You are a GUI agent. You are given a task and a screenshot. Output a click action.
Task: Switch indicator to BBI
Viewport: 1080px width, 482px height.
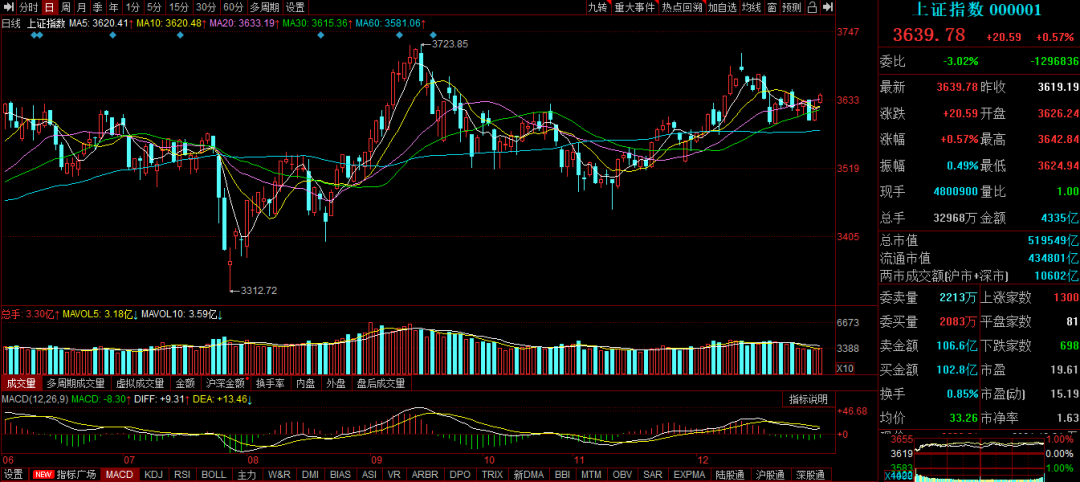(563, 474)
